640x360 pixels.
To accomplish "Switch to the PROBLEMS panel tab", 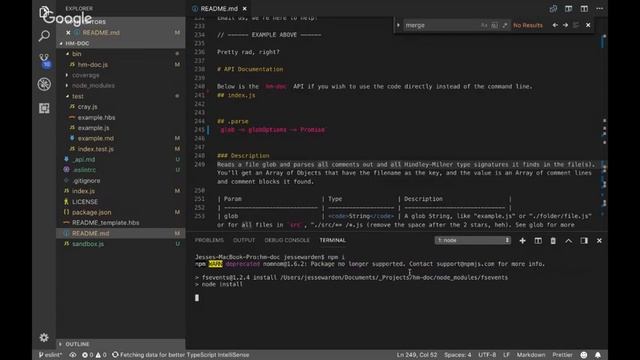I will [x=209, y=240].
